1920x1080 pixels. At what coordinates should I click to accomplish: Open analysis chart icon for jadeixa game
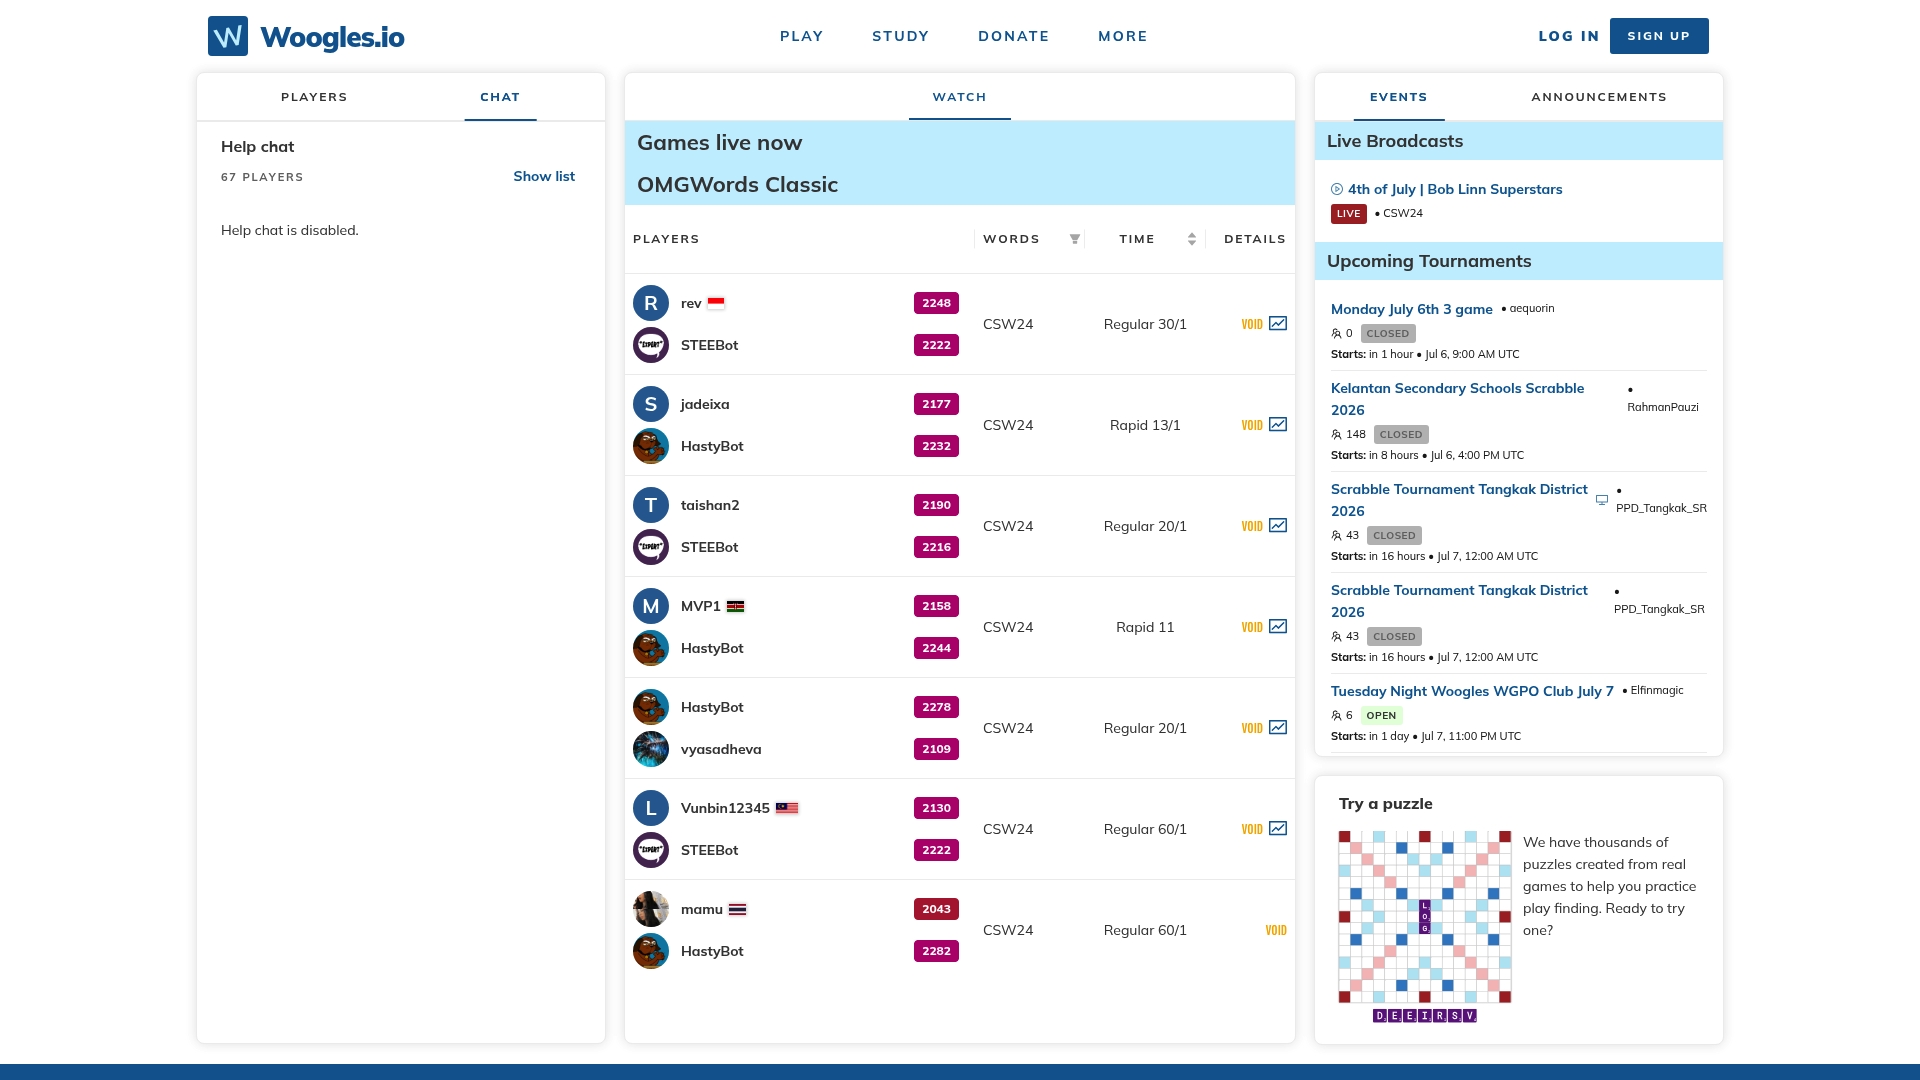coord(1278,425)
